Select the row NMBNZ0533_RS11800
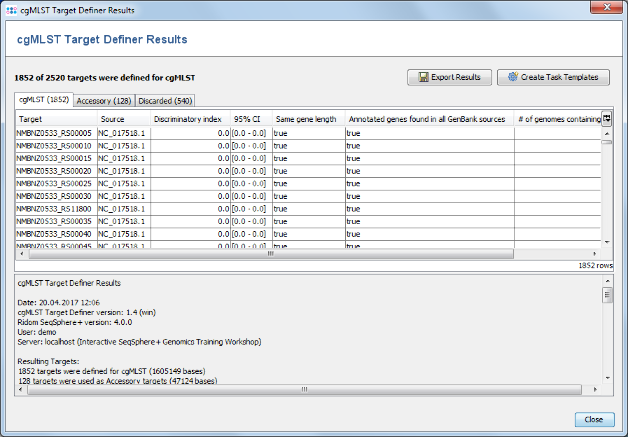The image size is (628, 437). (308, 209)
